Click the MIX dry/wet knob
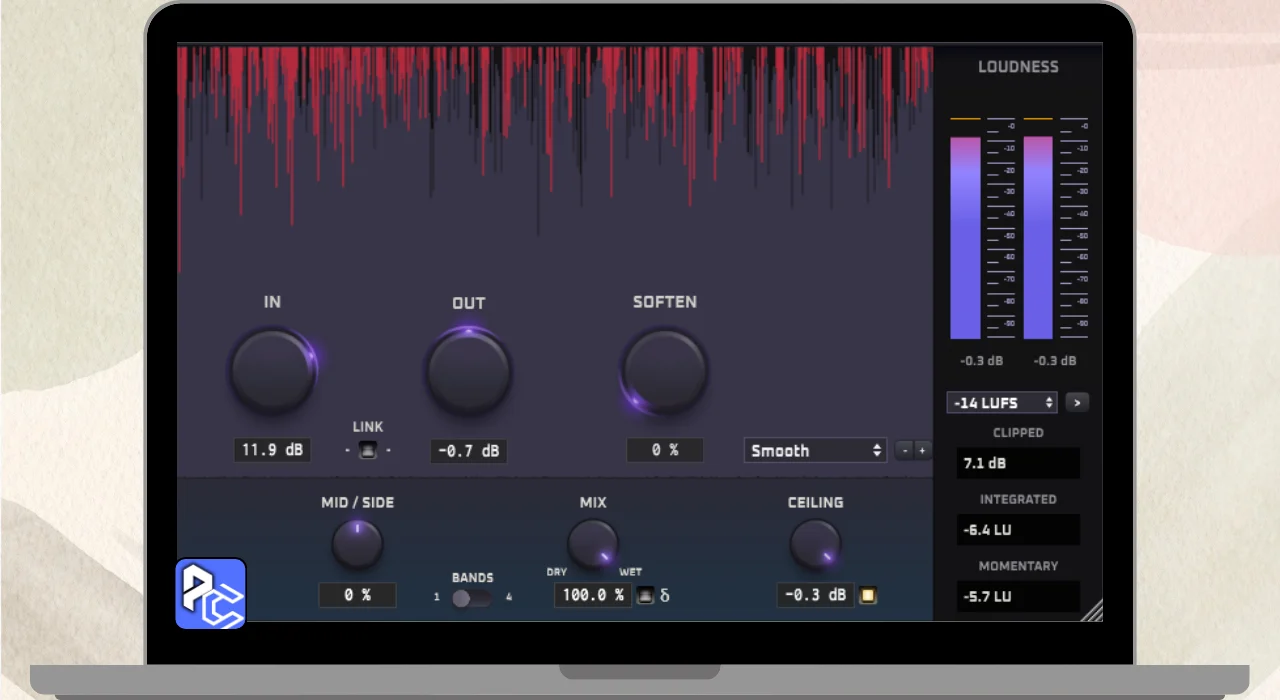 pos(593,544)
